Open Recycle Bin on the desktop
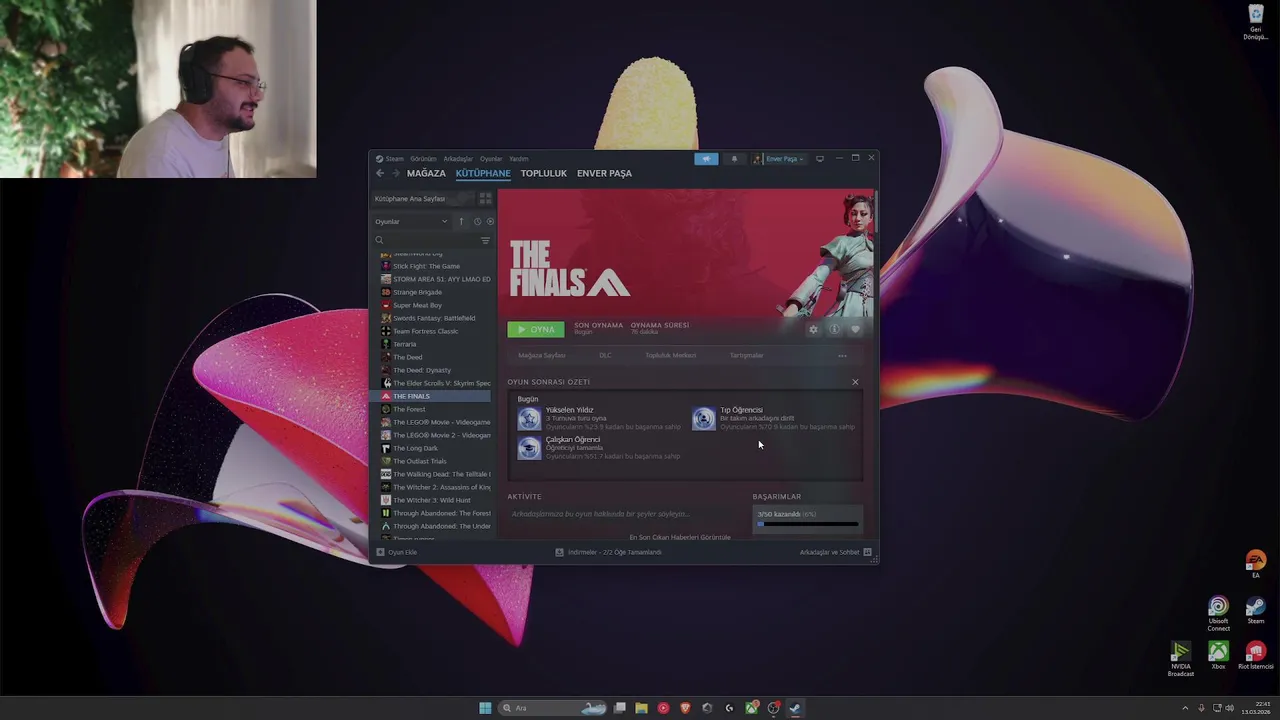Viewport: 1280px width, 720px height. (1256, 22)
